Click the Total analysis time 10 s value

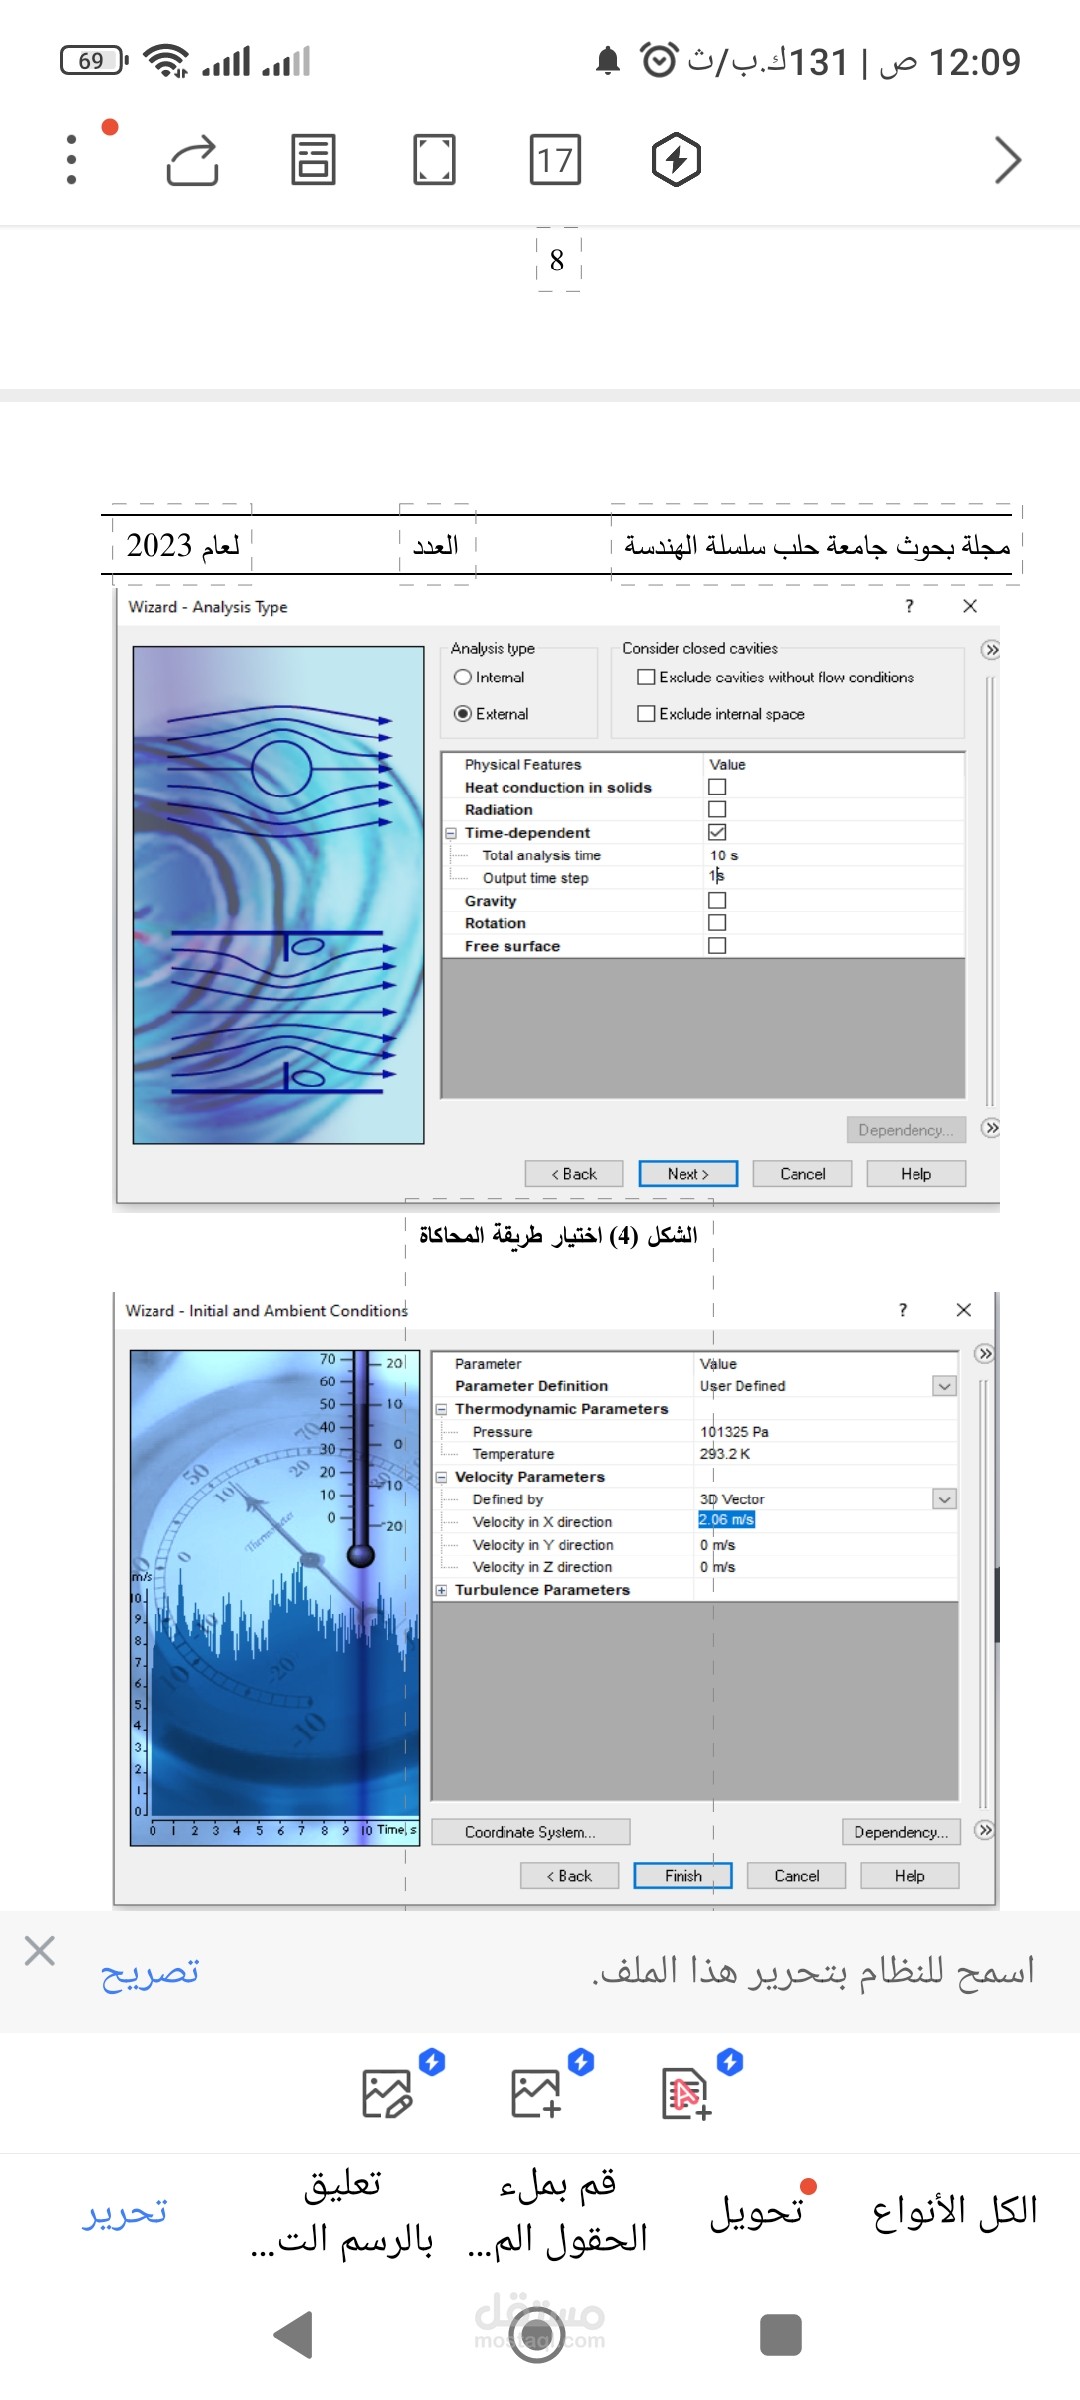[724, 855]
